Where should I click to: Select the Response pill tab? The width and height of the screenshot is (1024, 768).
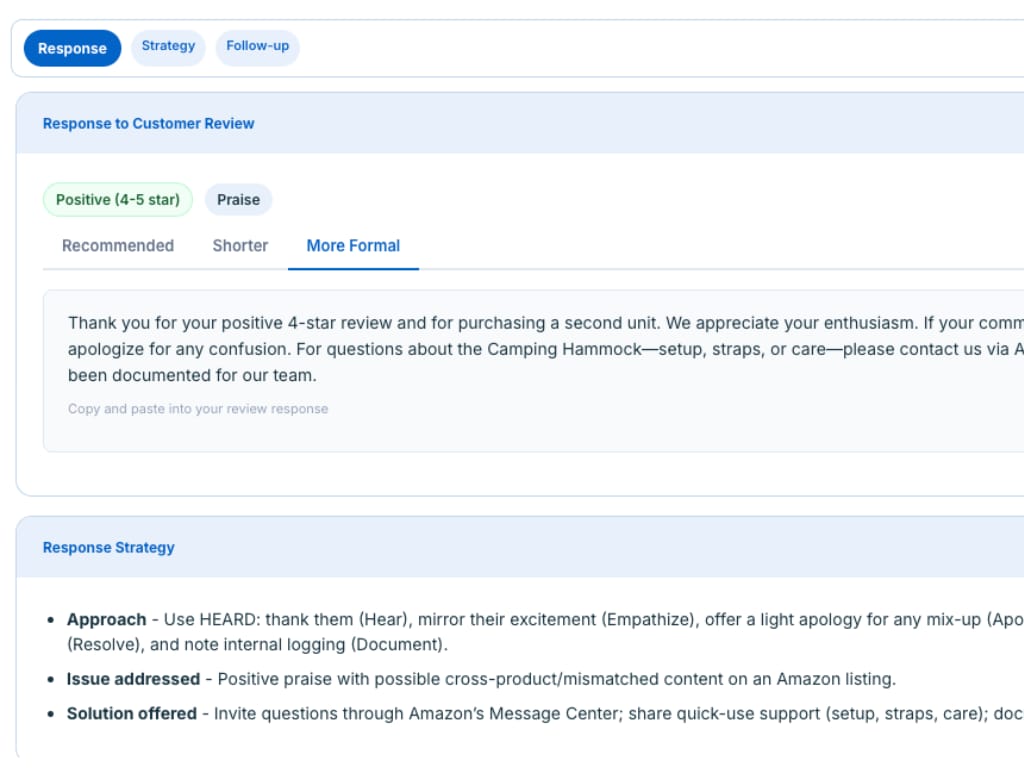pyautogui.click(x=72, y=48)
